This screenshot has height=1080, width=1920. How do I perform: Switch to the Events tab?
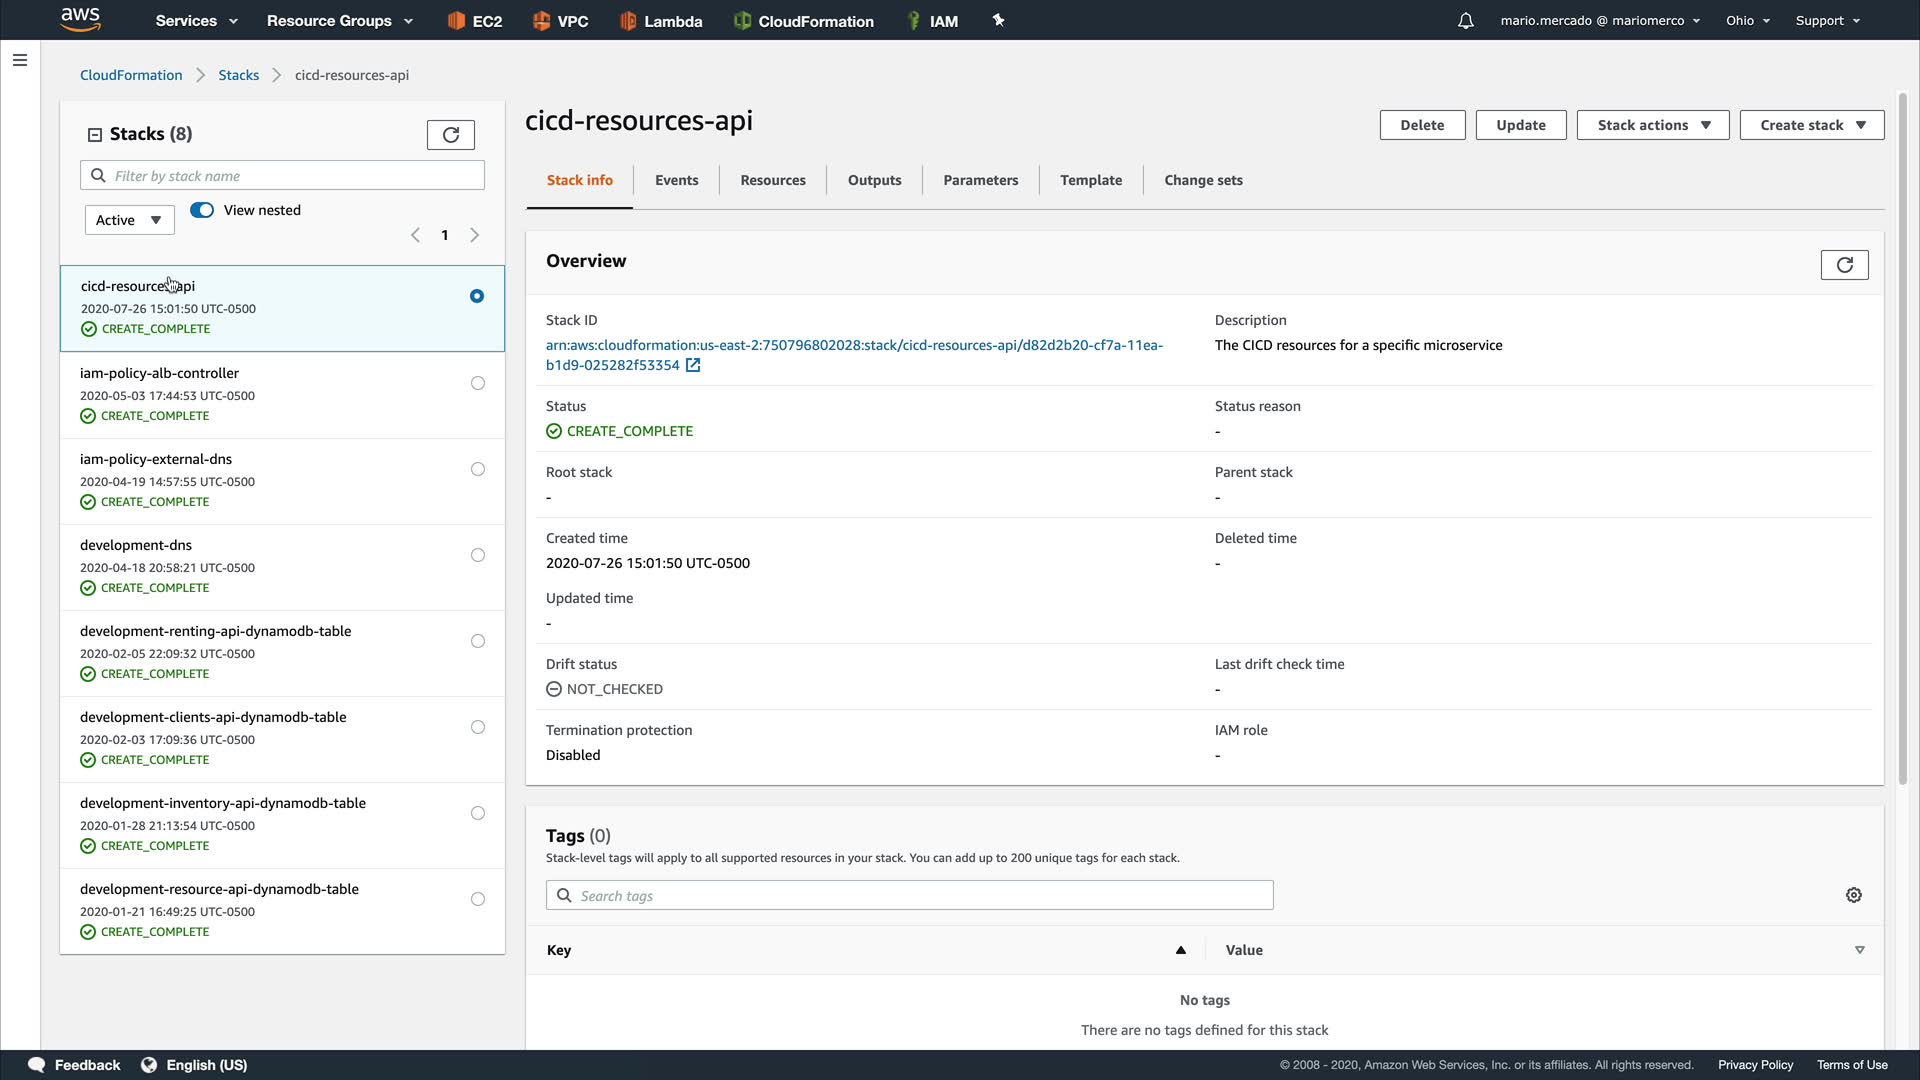click(676, 180)
